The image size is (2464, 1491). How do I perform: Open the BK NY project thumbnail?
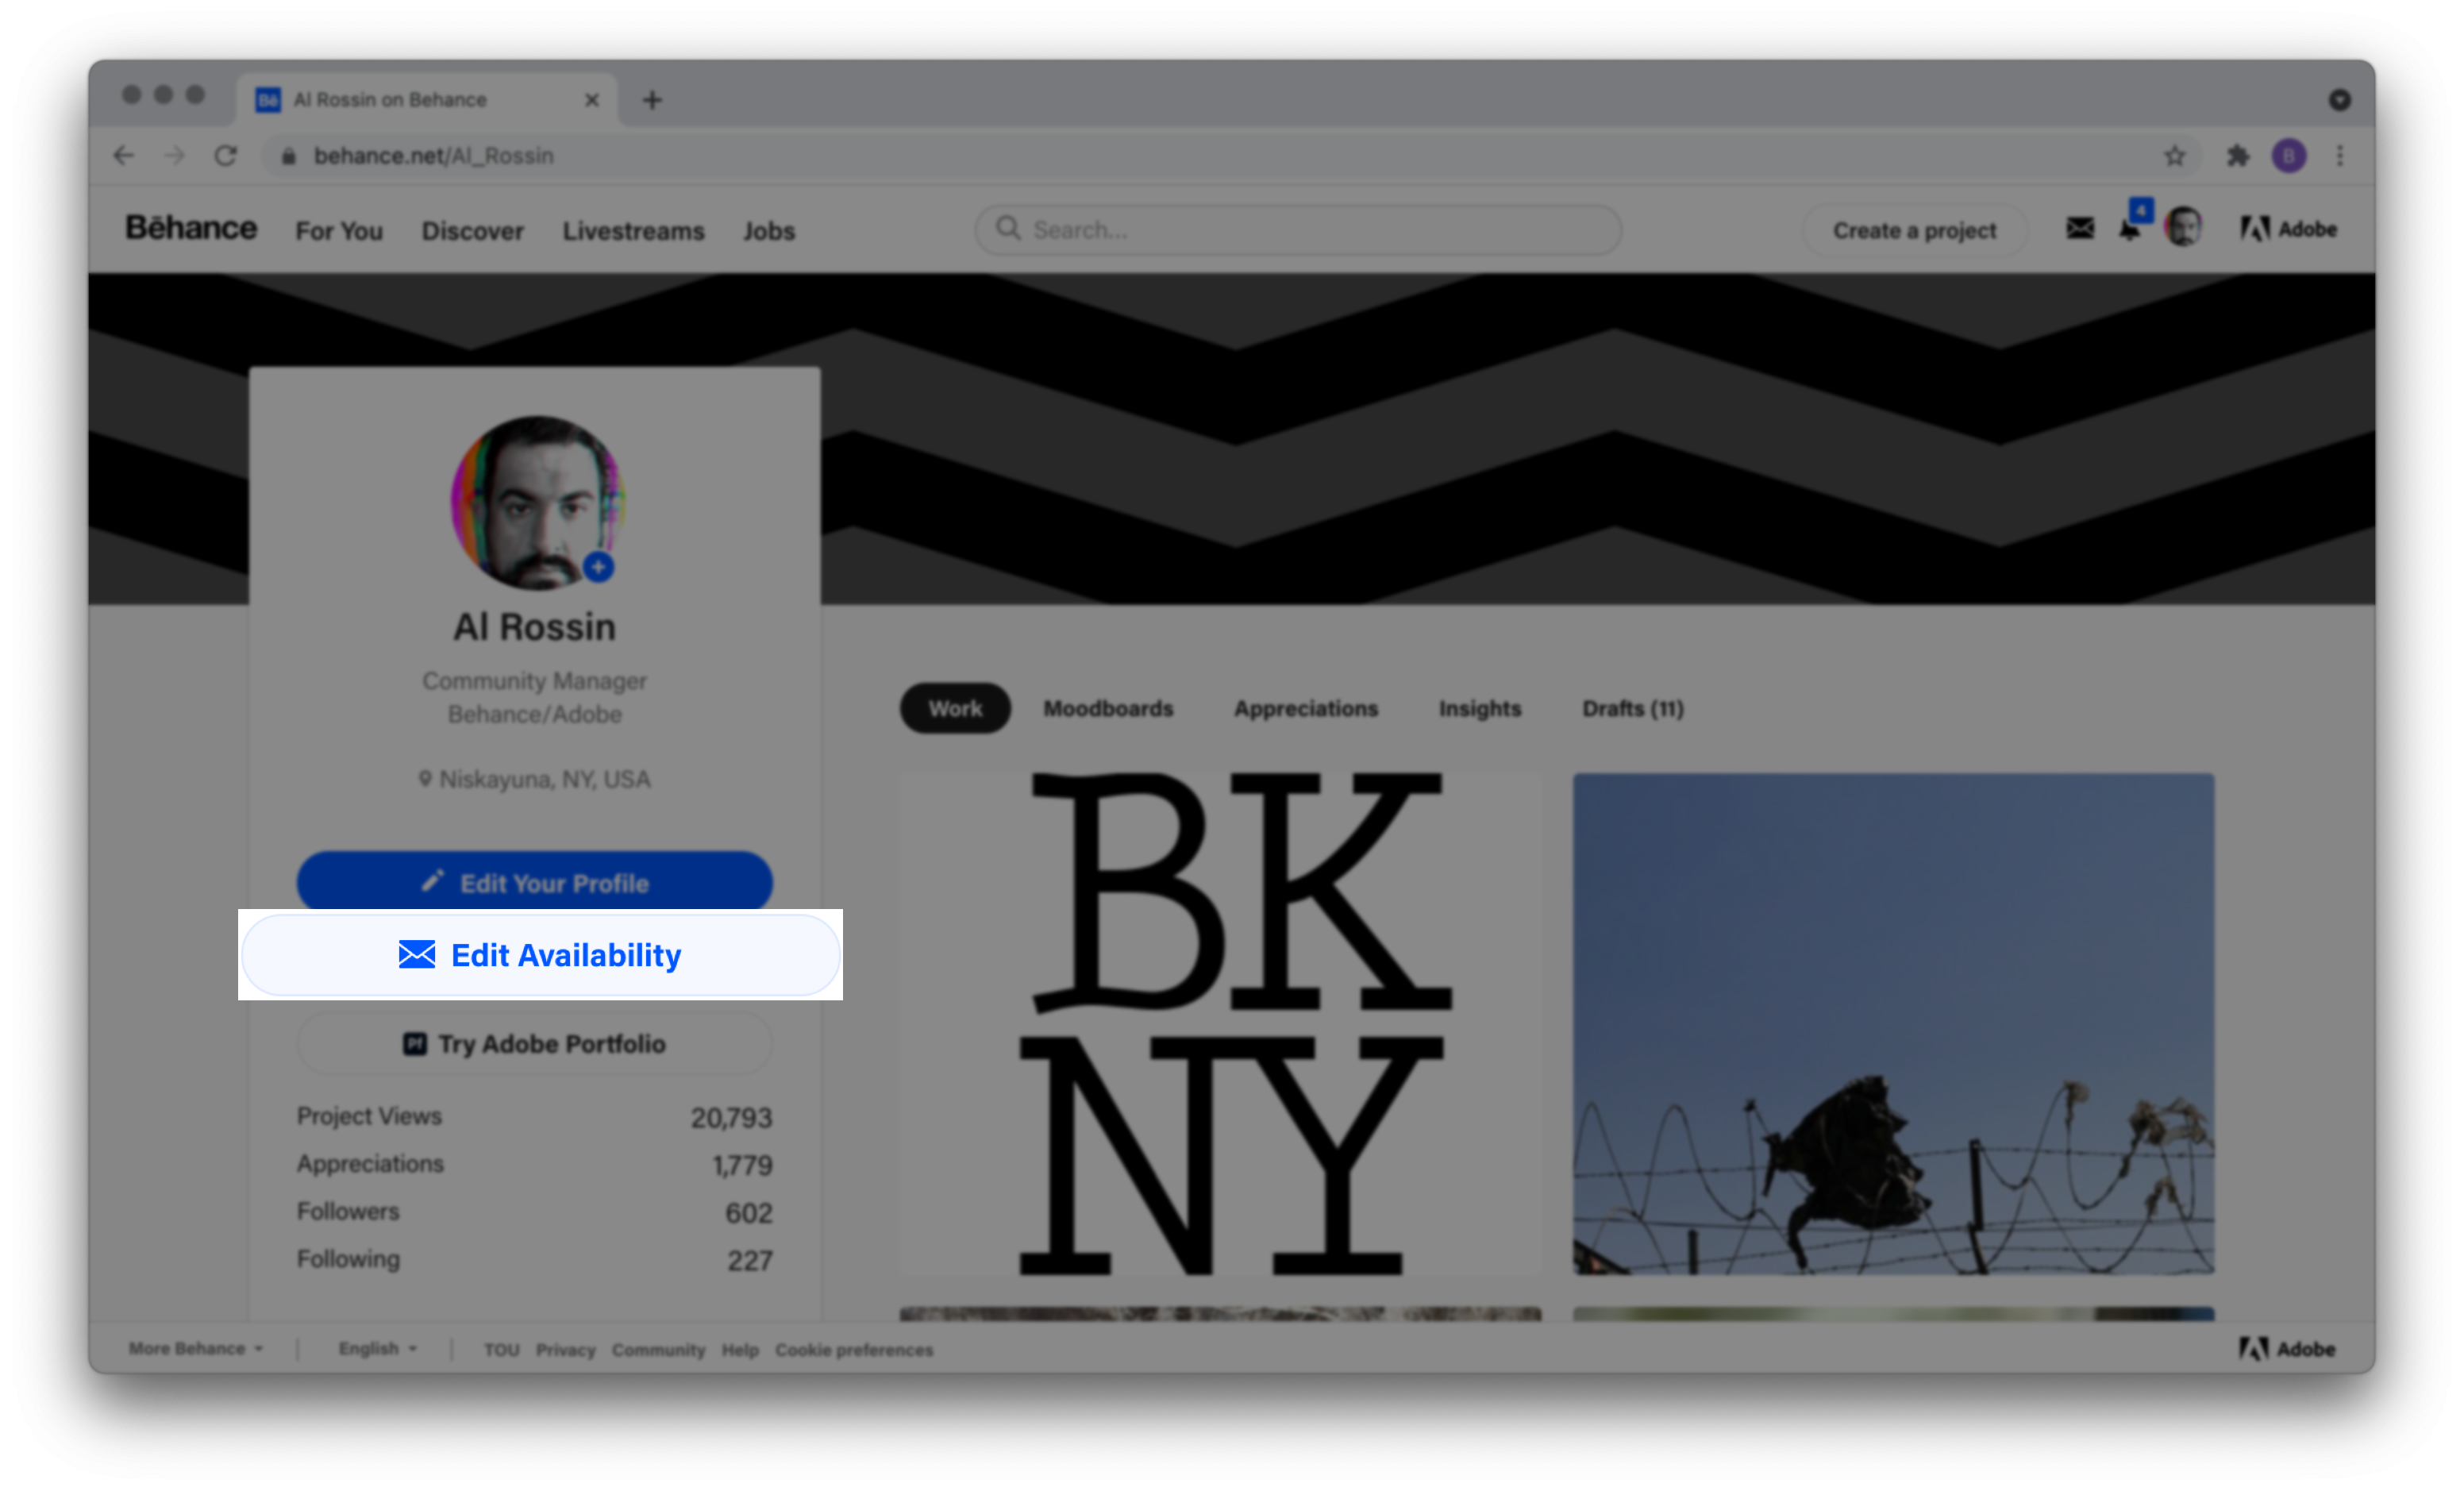point(1220,1023)
